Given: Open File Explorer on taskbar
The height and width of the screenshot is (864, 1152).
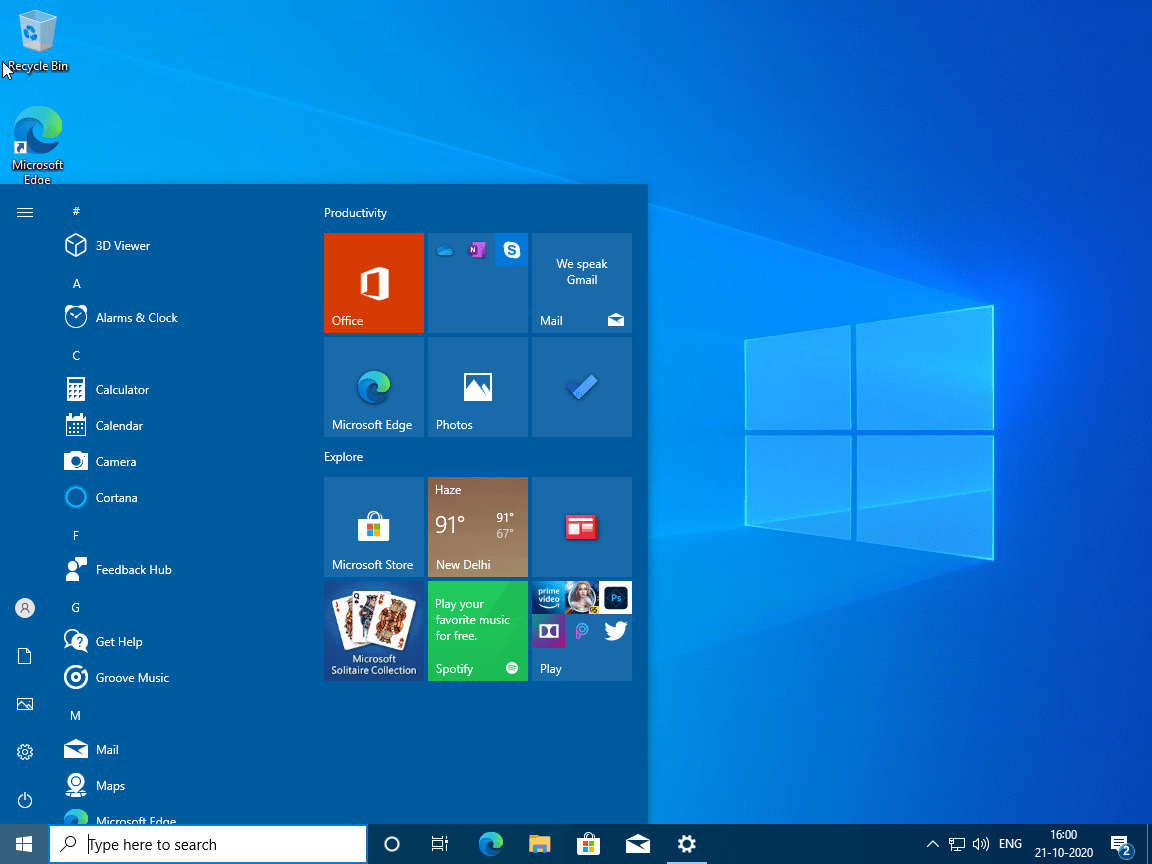Looking at the screenshot, I should (x=539, y=844).
